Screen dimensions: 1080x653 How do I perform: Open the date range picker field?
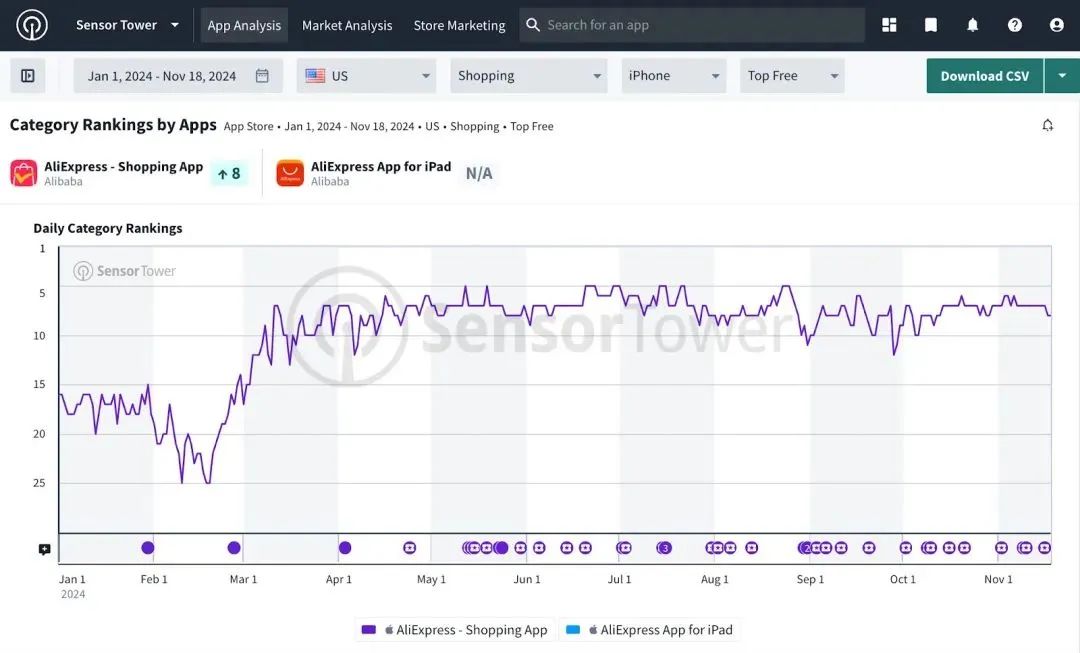pyautogui.click(x=178, y=76)
